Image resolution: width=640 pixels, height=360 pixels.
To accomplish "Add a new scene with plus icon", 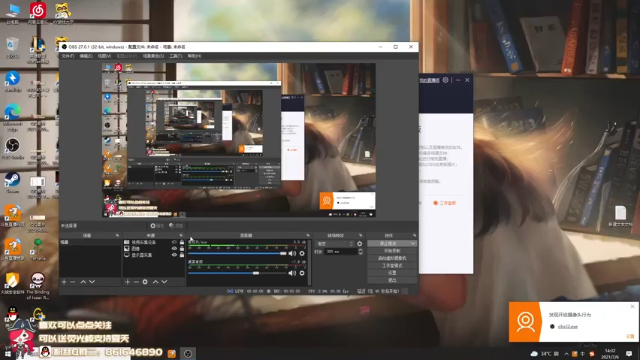I will 64,282.
